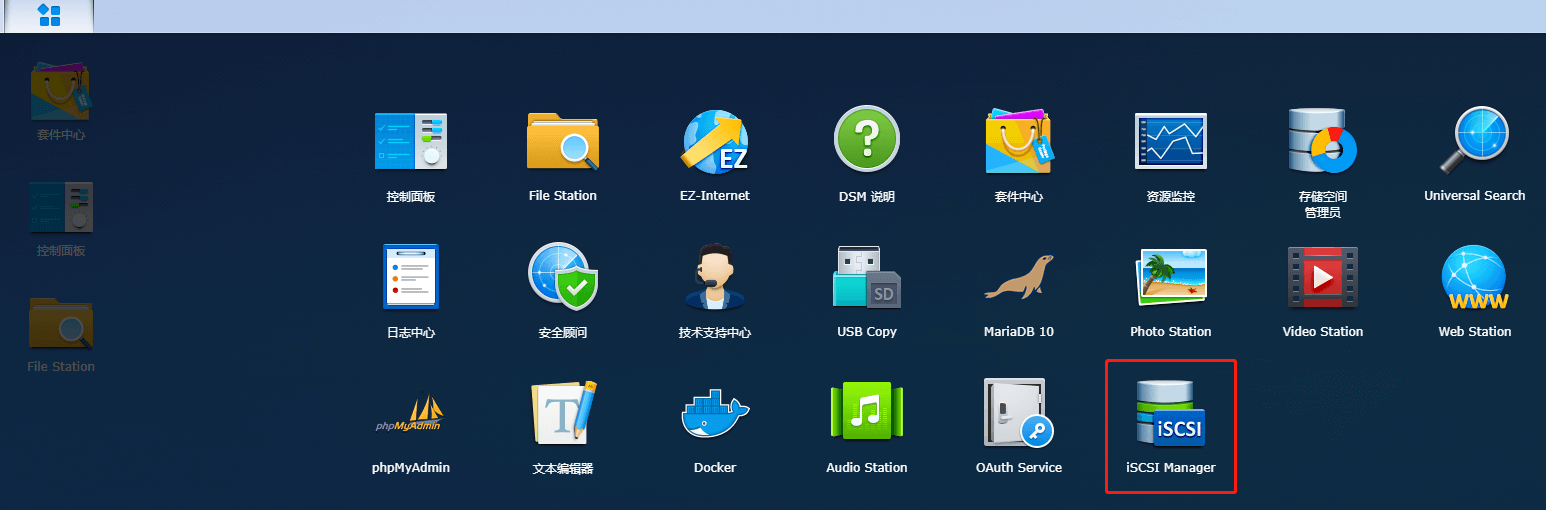Launch 安全顾问 security advisor

[x=562, y=277]
